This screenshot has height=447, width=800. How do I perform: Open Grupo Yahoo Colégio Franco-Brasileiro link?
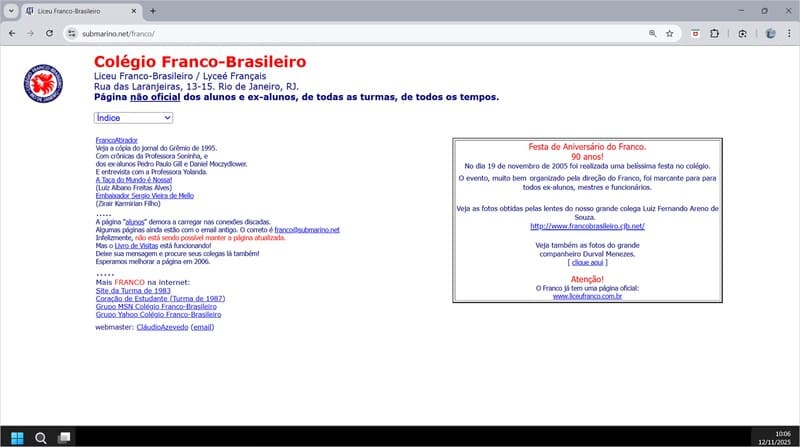pos(158,315)
